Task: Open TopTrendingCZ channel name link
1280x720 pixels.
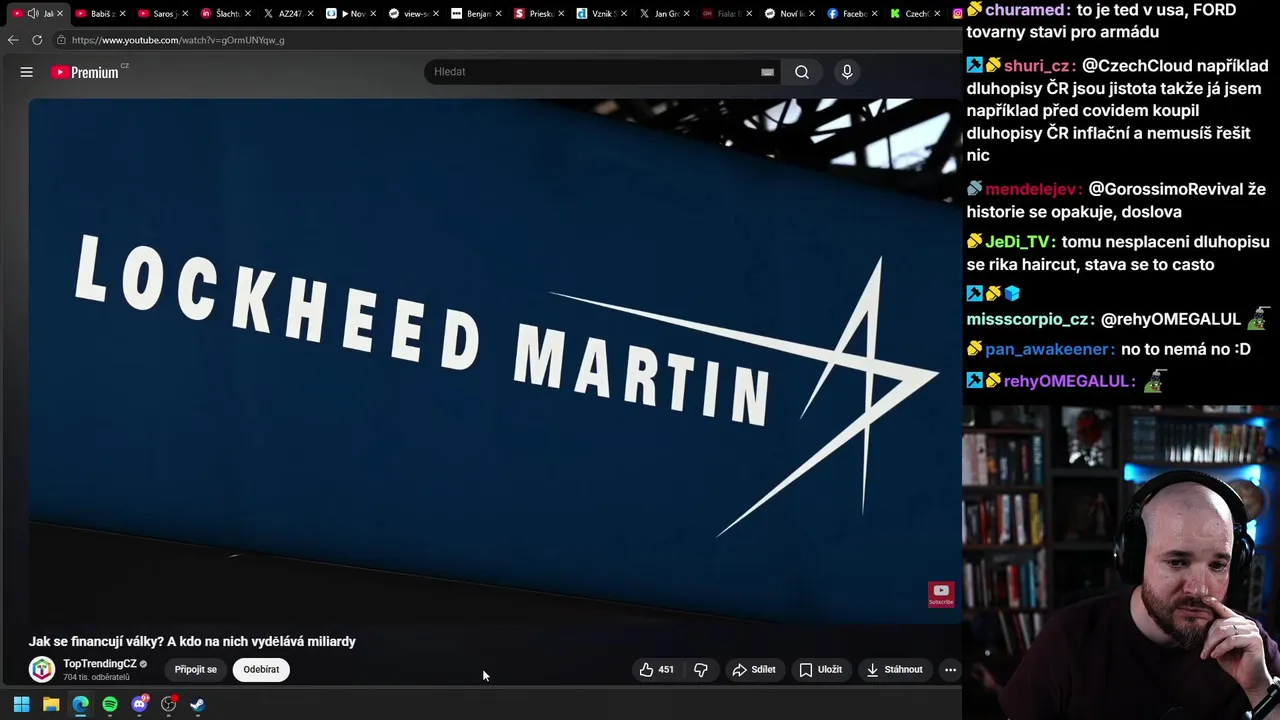Action: point(100,664)
